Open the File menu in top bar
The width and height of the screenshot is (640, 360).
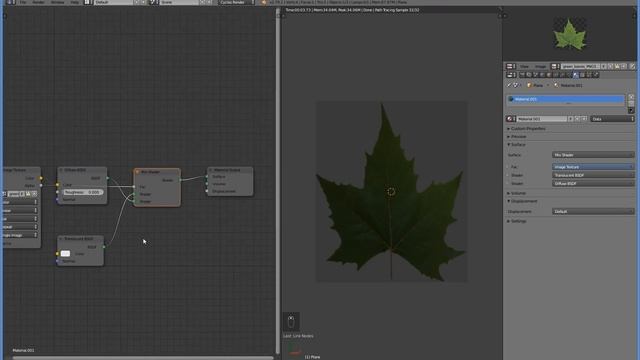(x=23, y=2)
